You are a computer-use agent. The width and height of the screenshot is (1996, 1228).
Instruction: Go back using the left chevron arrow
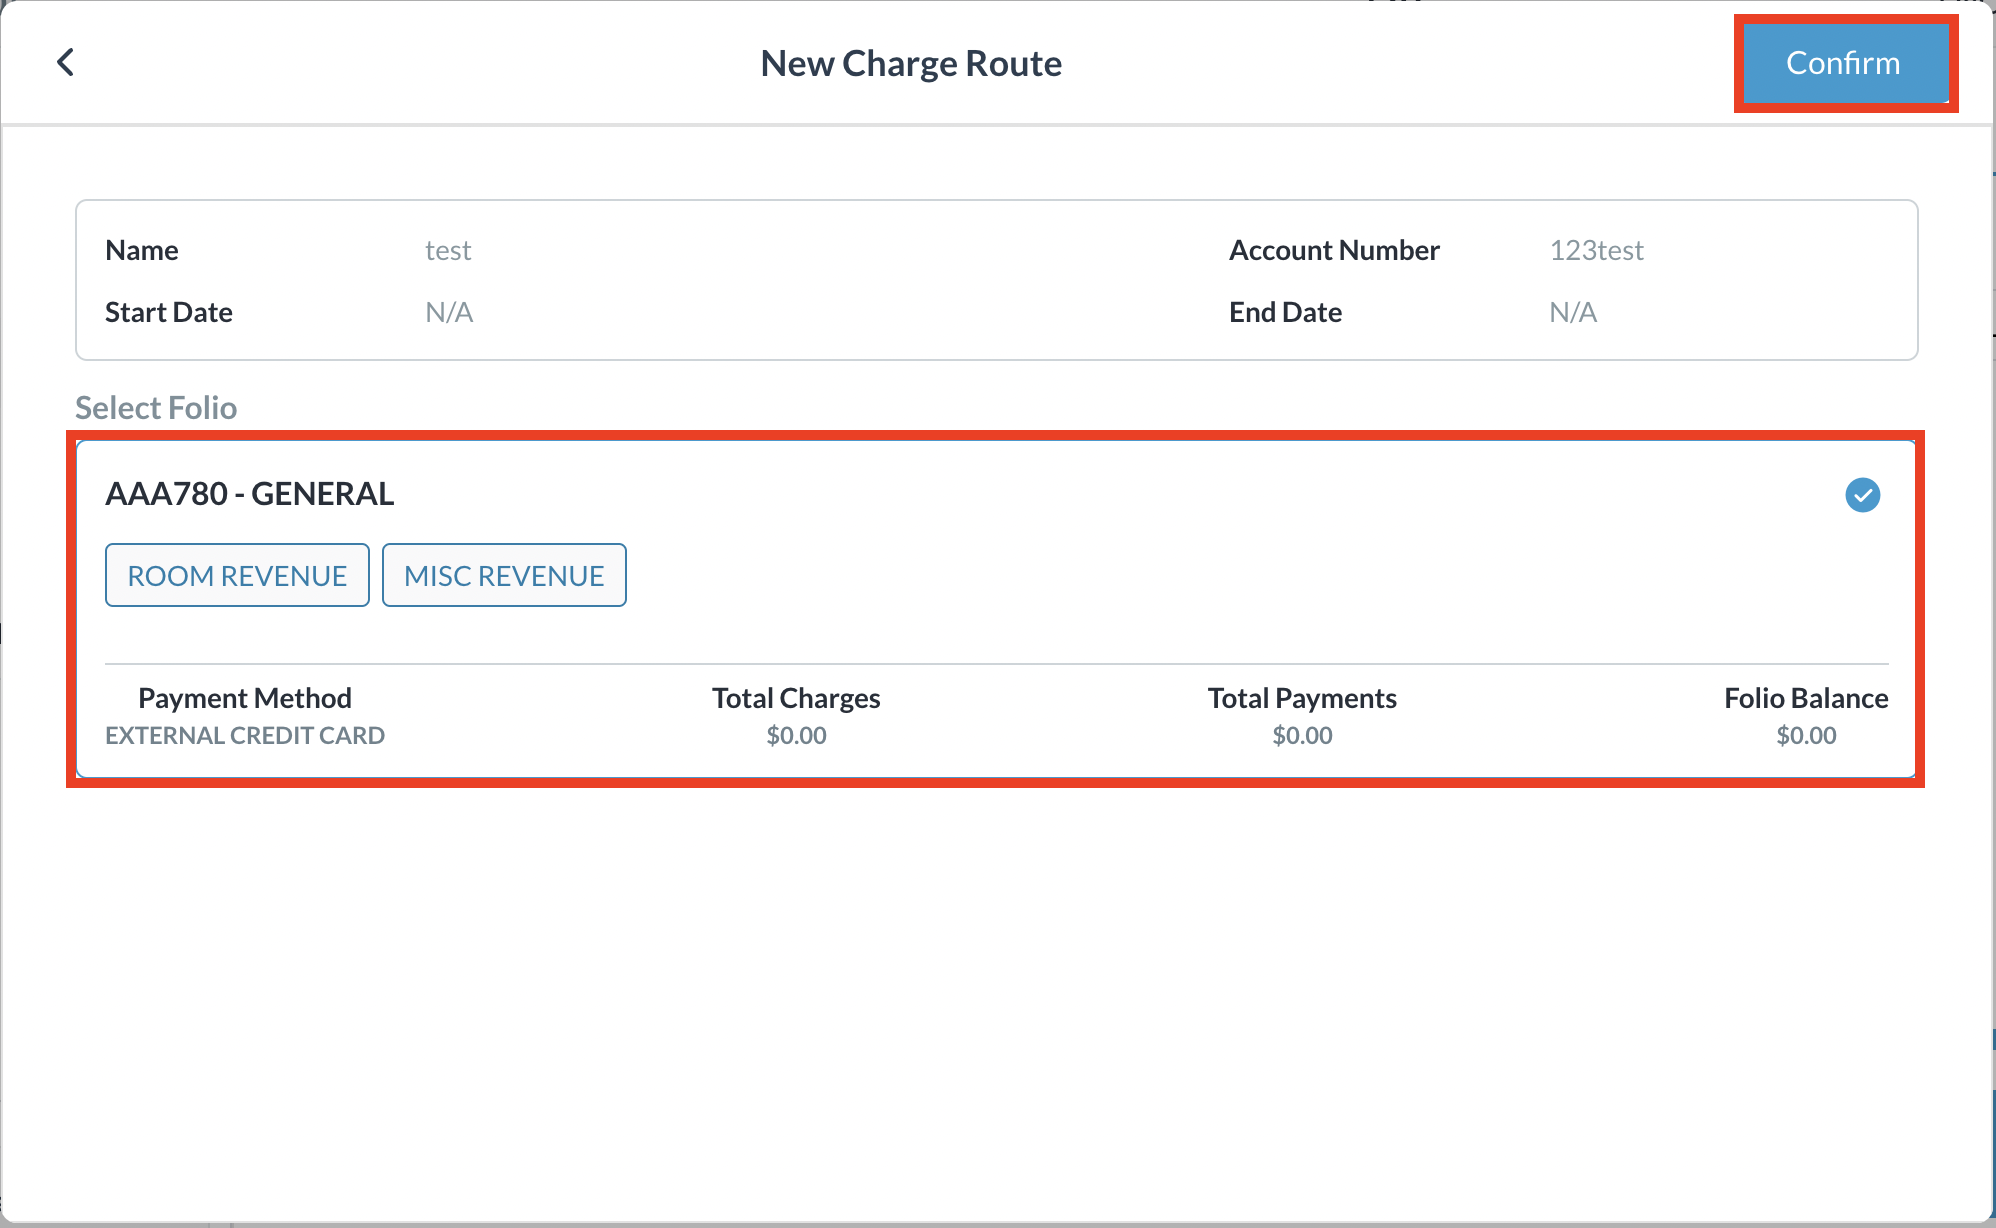66,63
